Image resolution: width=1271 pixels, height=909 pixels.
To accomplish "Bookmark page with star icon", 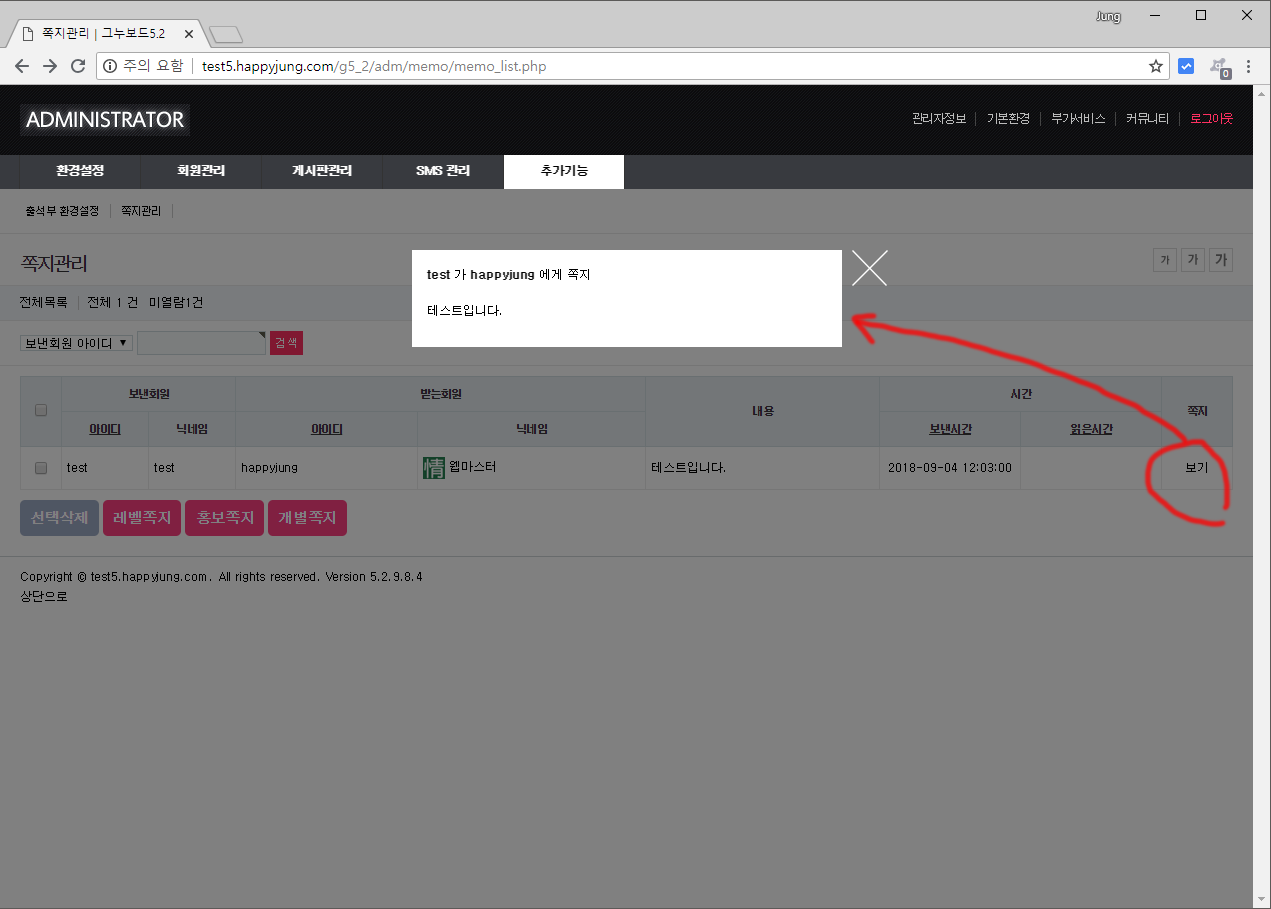I will tap(1156, 67).
